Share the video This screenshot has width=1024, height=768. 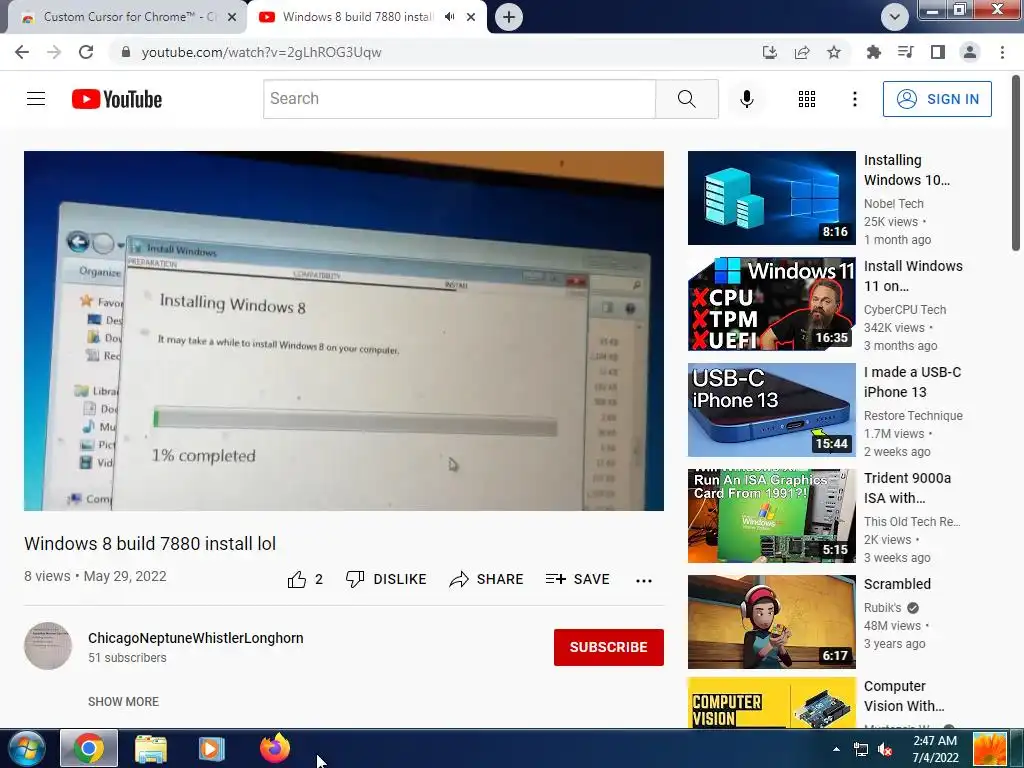(x=487, y=579)
